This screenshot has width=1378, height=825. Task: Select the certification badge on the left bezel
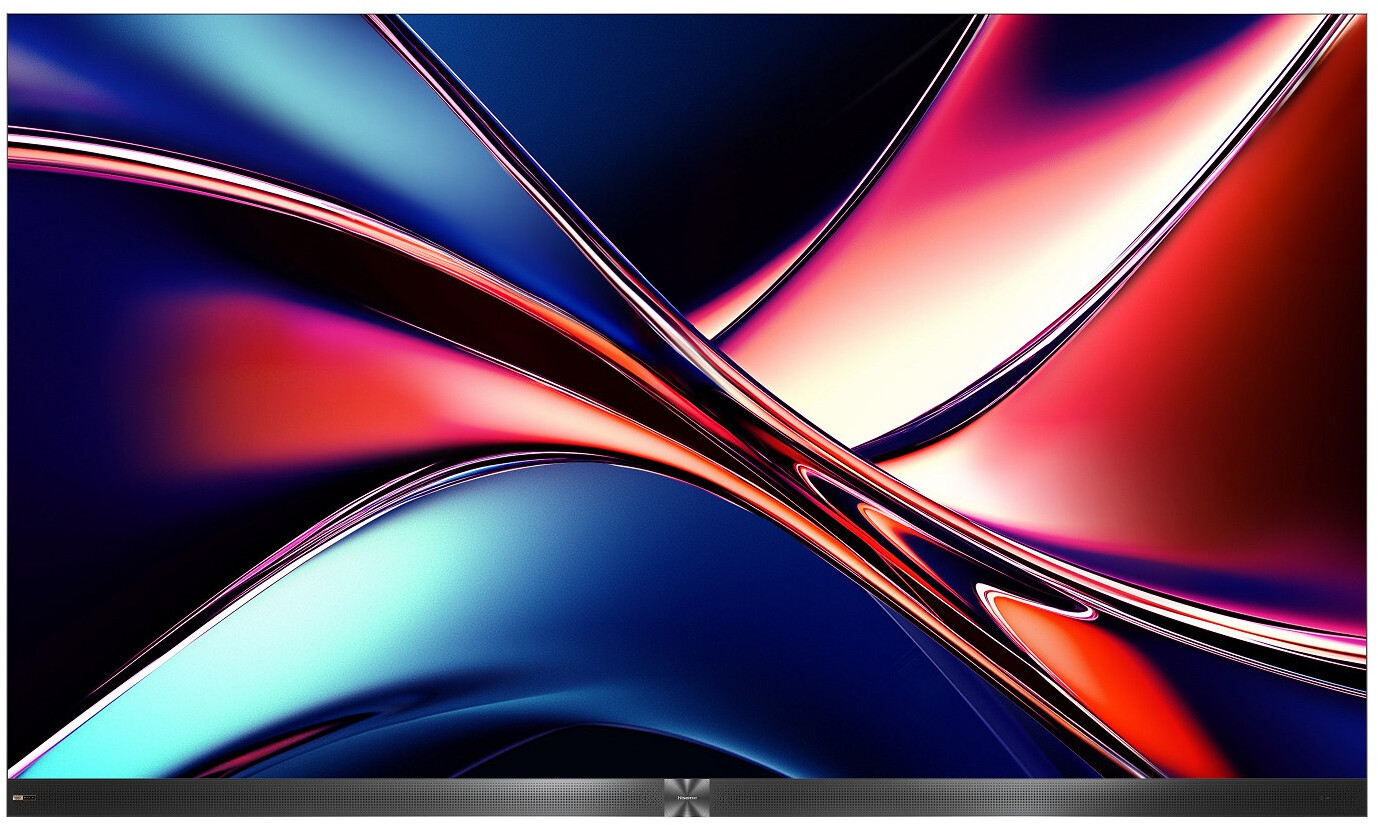pyautogui.click(x=22, y=797)
